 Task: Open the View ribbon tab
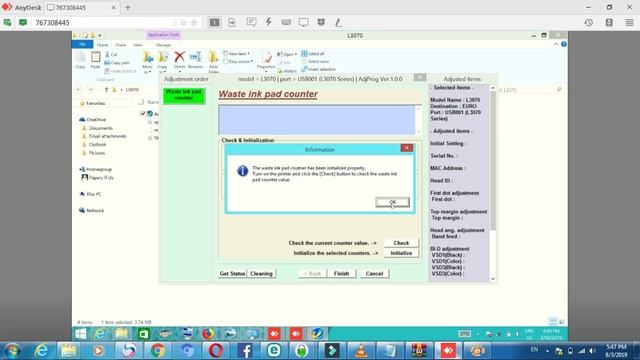click(x=138, y=45)
